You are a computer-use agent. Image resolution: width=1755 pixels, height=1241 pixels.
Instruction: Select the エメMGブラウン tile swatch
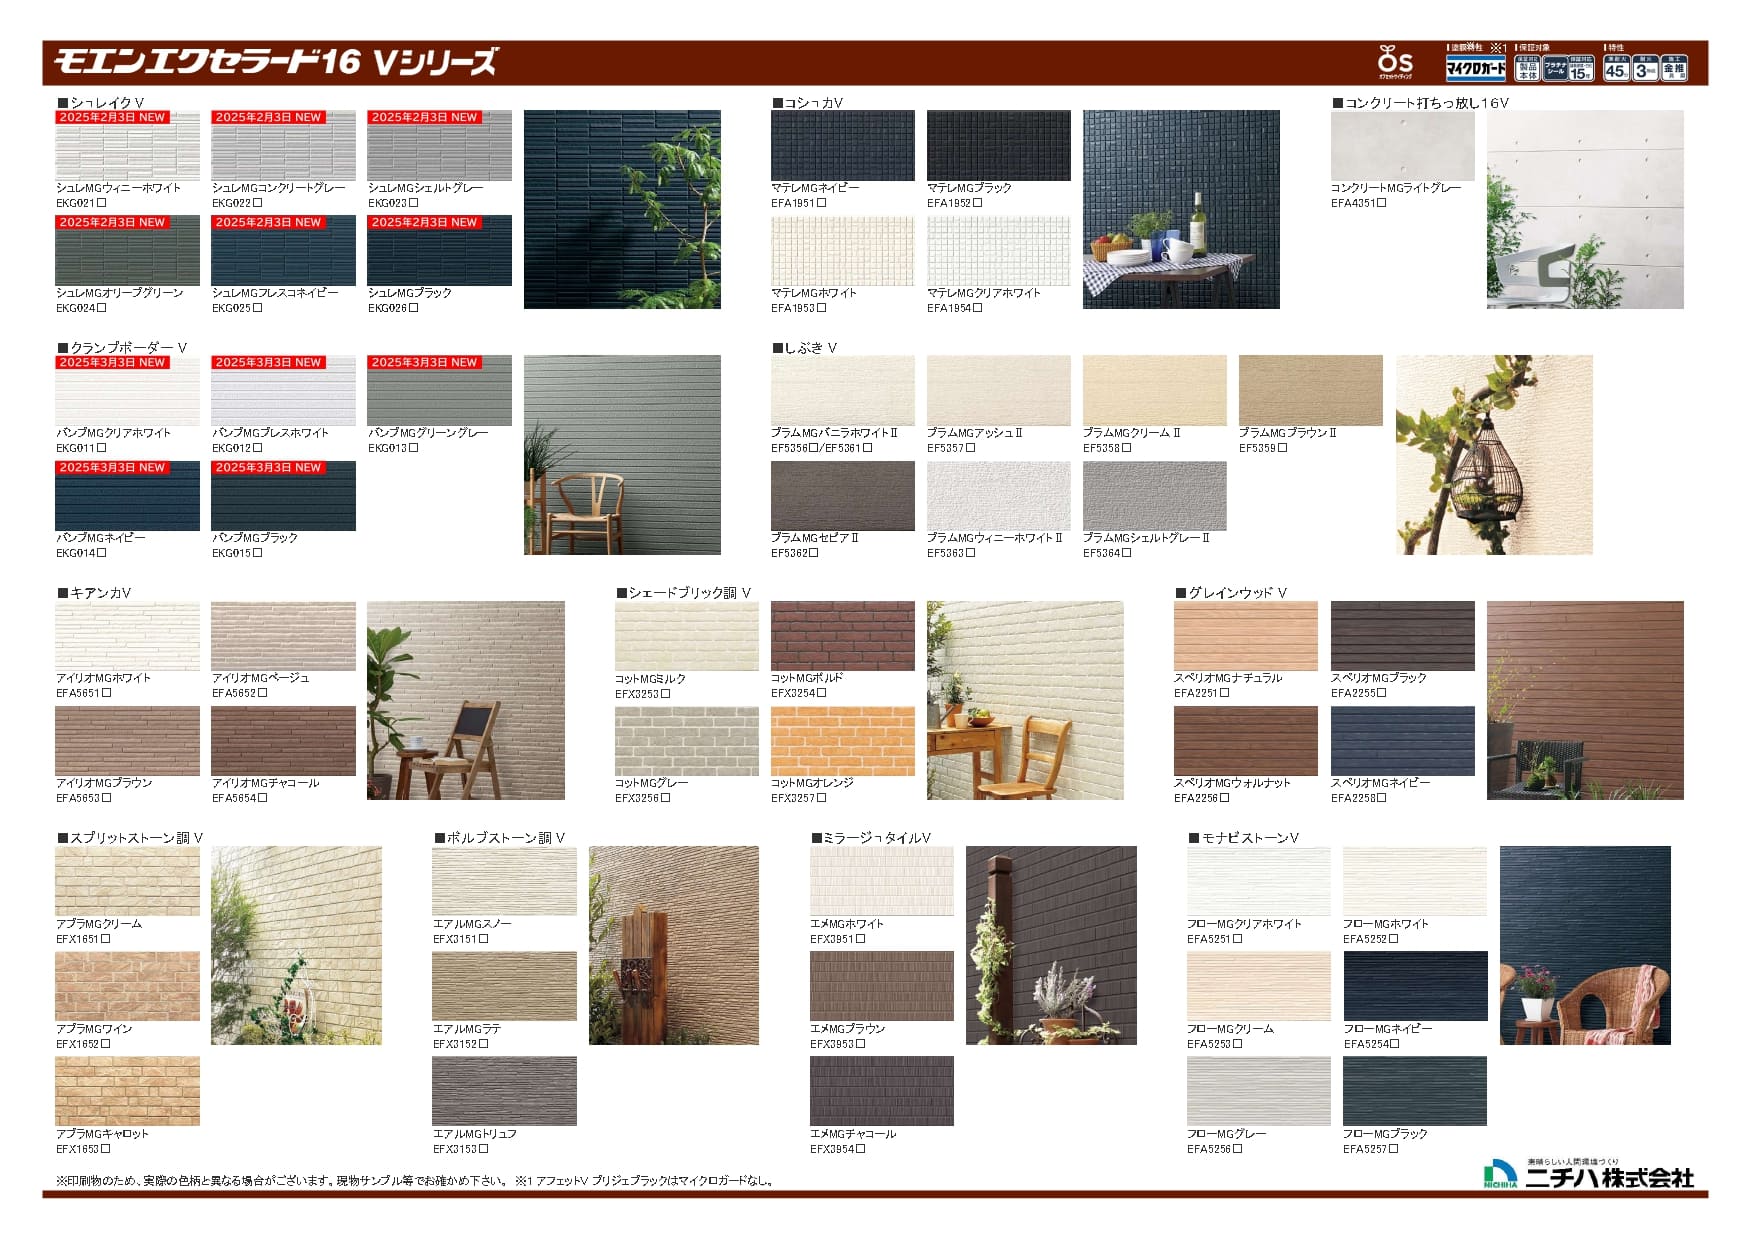pyautogui.click(x=881, y=985)
